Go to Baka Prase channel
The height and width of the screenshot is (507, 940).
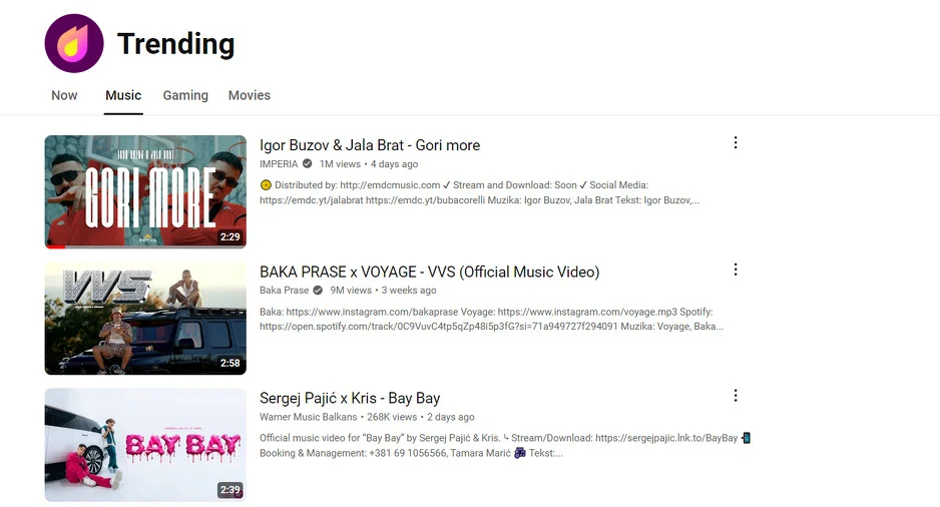(284, 291)
